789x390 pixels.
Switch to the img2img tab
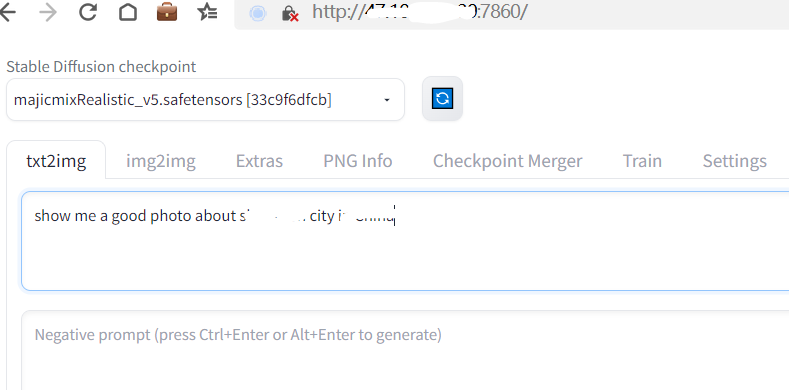coord(161,161)
